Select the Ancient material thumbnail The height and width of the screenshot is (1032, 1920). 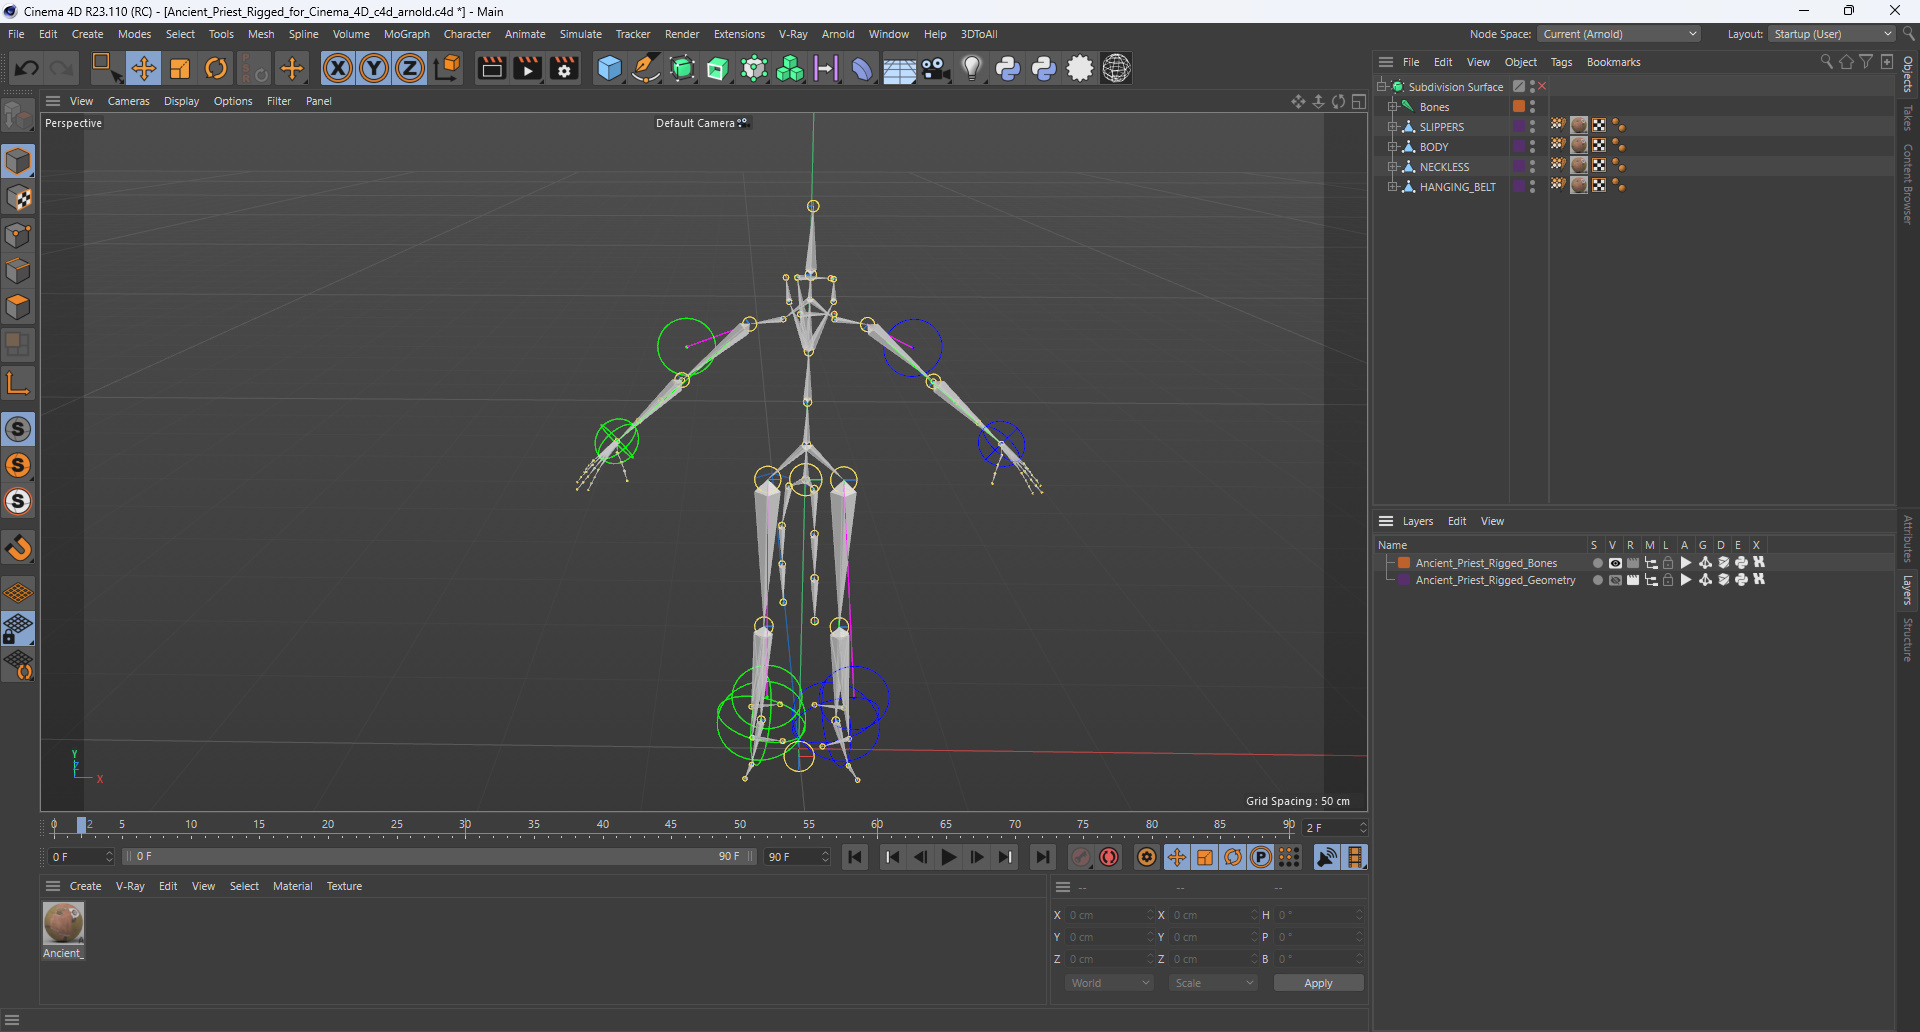click(63, 923)
